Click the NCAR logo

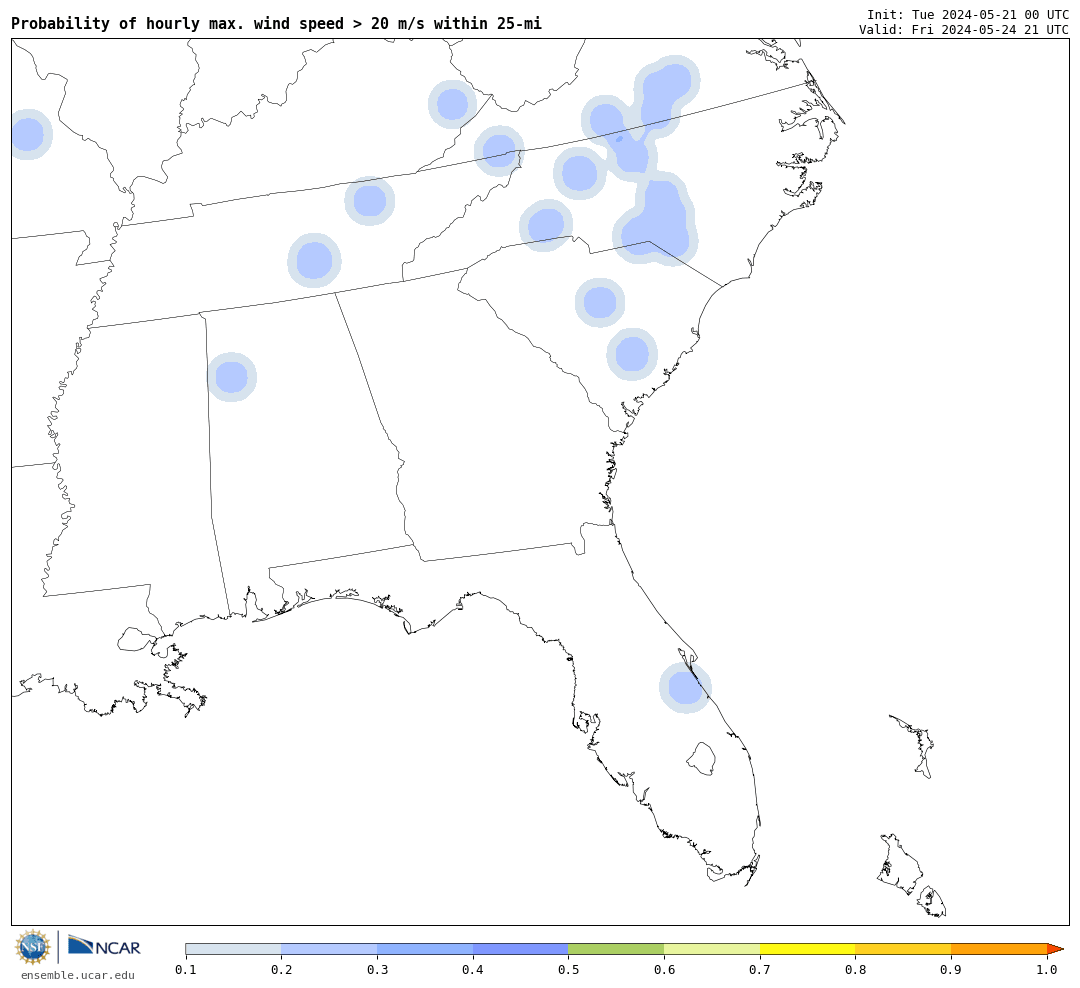(x=105, y=946)
